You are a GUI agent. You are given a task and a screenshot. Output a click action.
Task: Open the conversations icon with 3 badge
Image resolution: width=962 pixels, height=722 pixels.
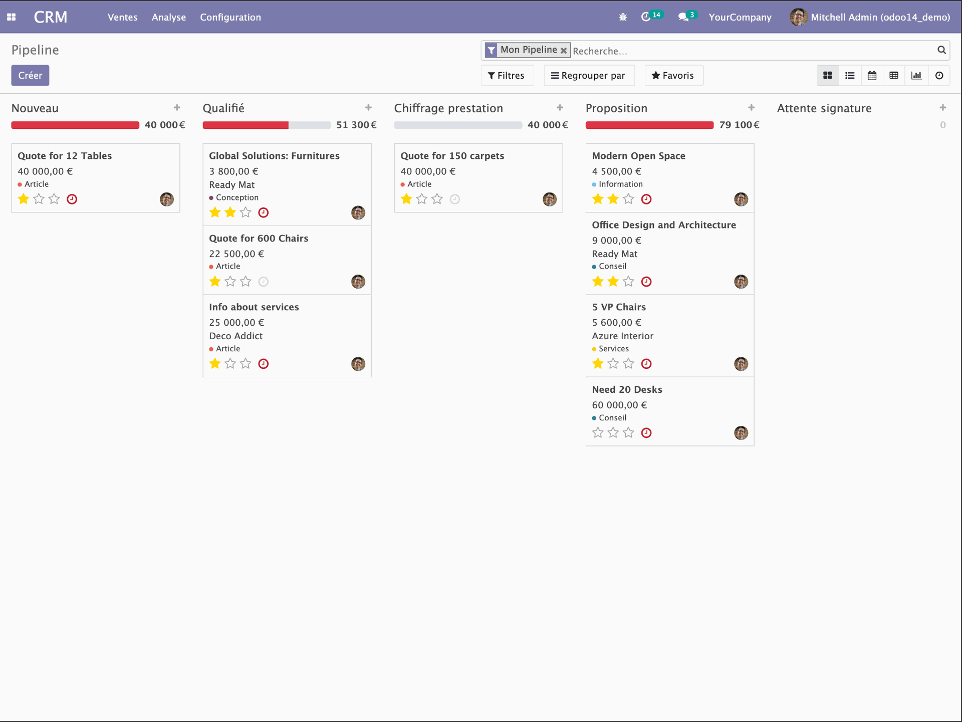click(683, 17)
